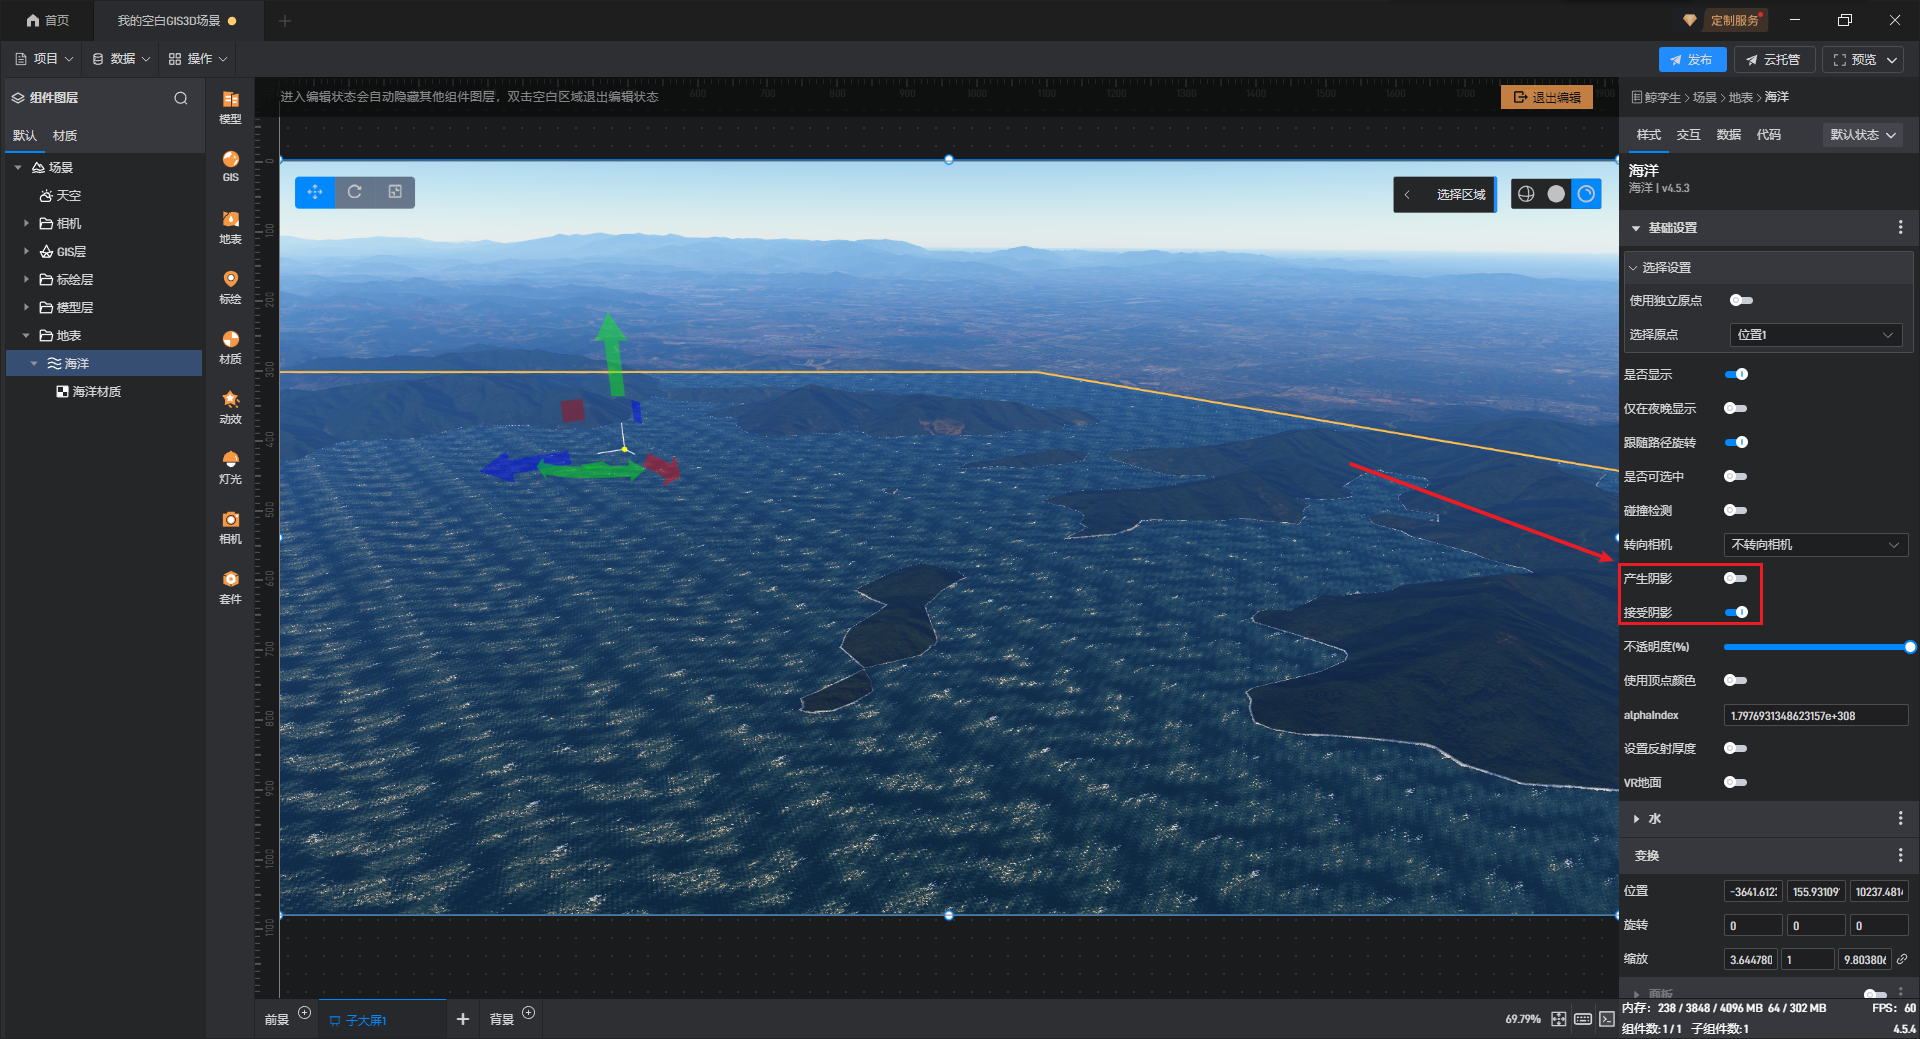Toggle 碰撞检测 switch

click(1736, 510)
